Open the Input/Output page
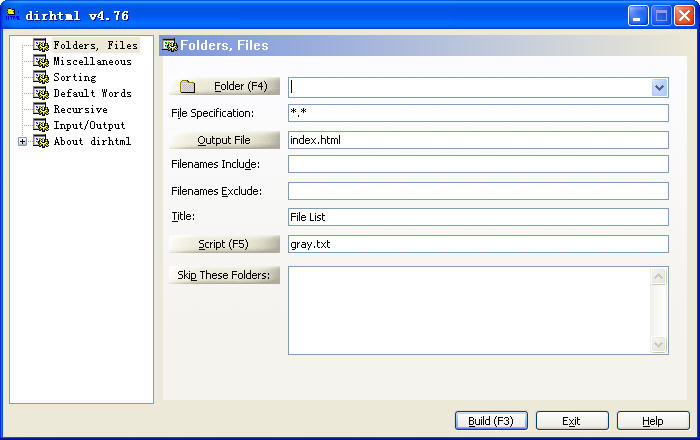700x440 pixels. (89, 125)
